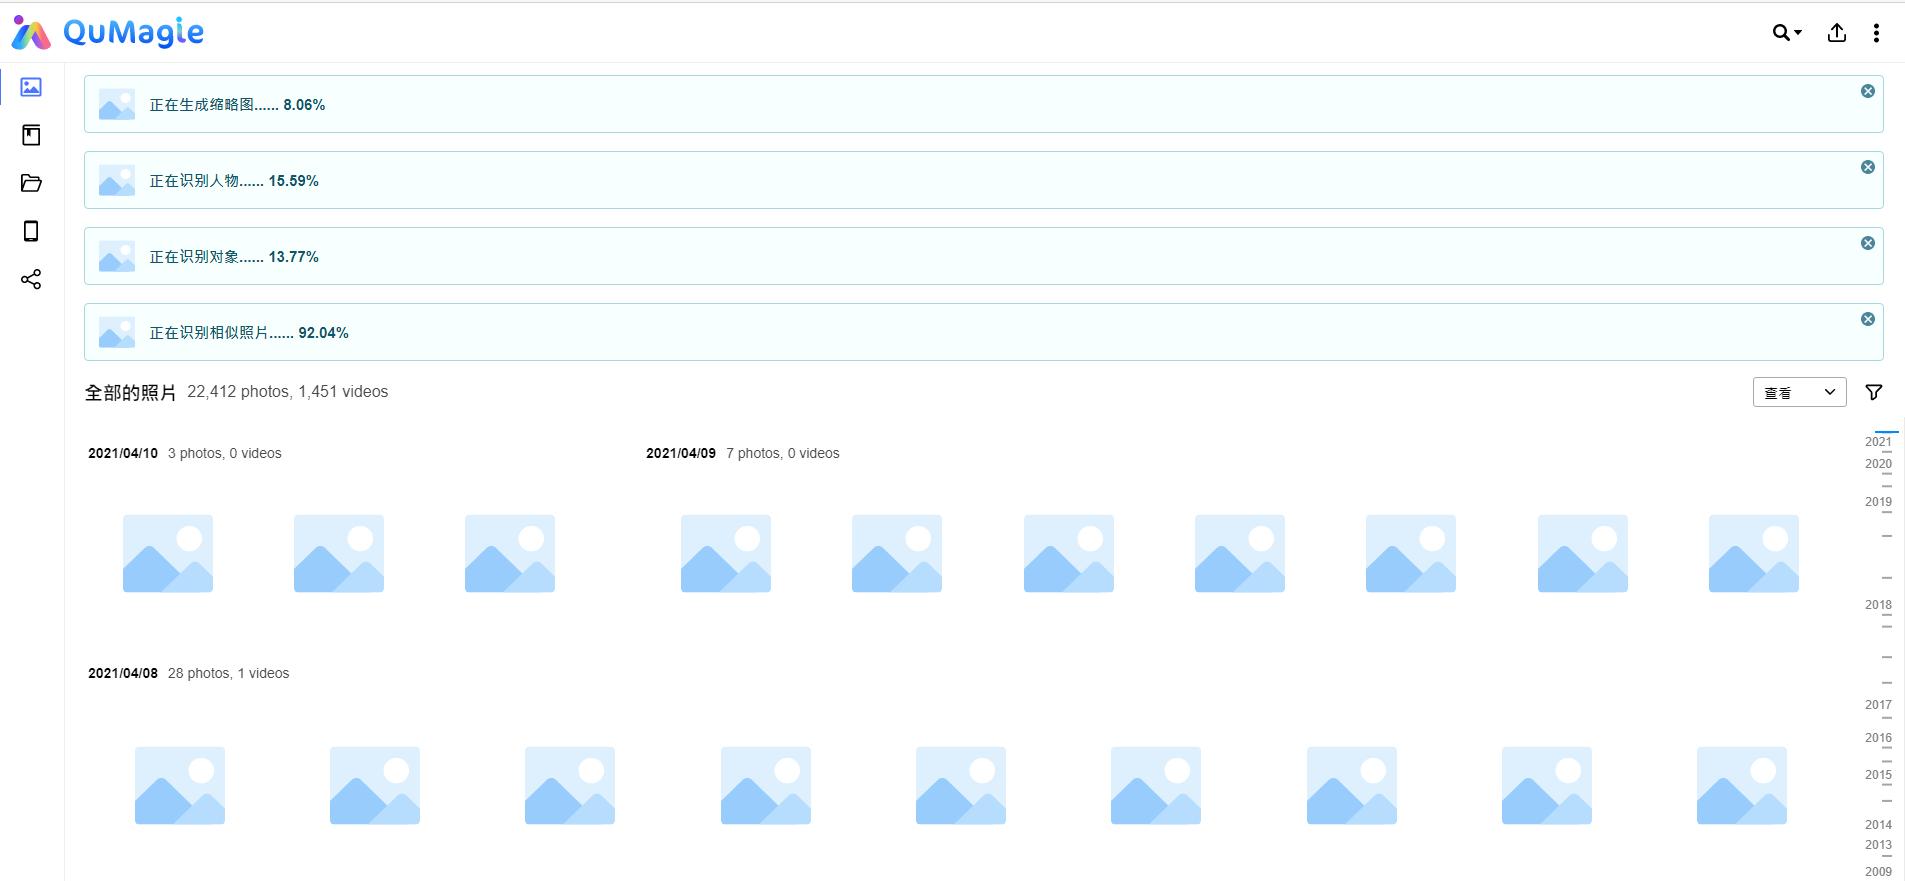Select the 2021/04/09 date heading
This screenshot has width=1905, height=881.
point(681,453)
